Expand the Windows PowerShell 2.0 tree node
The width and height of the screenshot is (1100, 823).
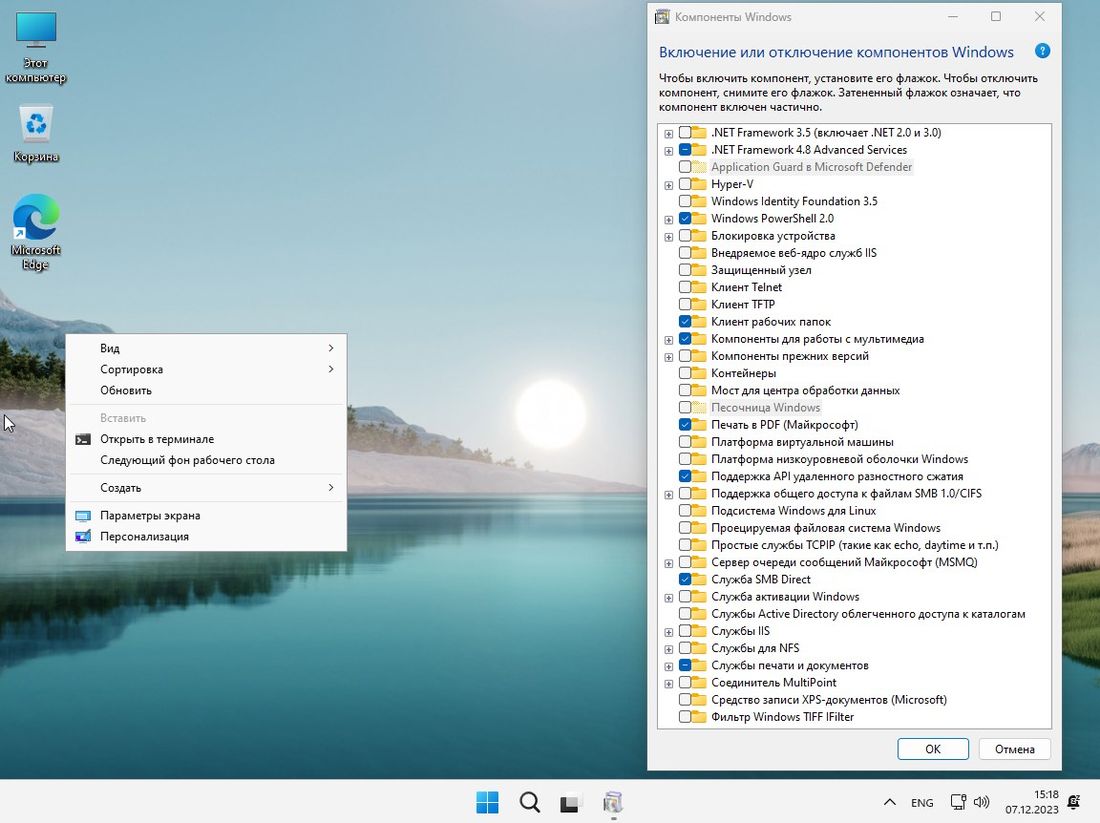coord(669,219)
